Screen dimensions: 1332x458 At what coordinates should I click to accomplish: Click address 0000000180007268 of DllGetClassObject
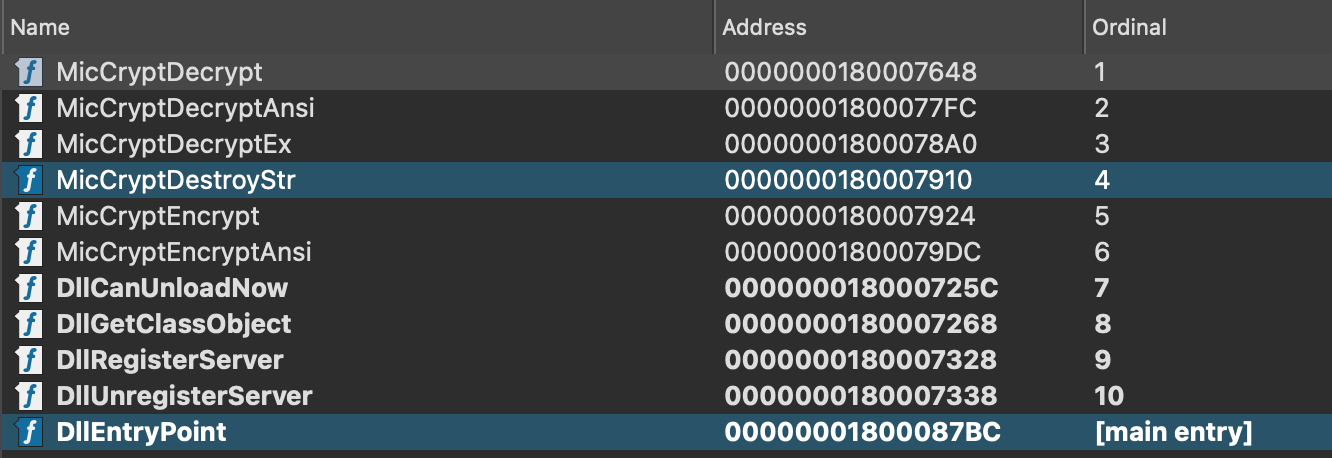coord(860,324)
